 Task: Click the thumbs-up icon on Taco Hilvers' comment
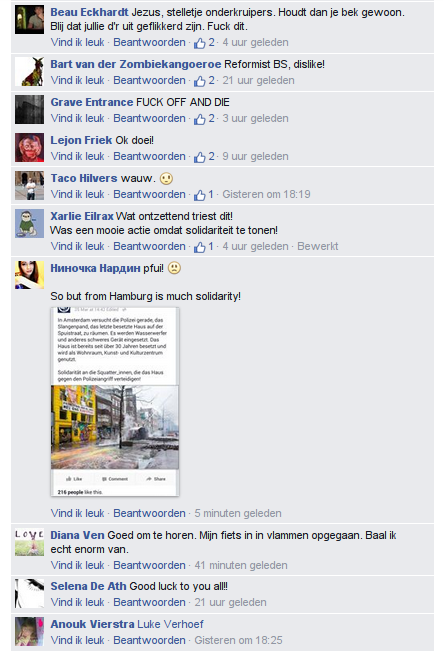point(200,195)
